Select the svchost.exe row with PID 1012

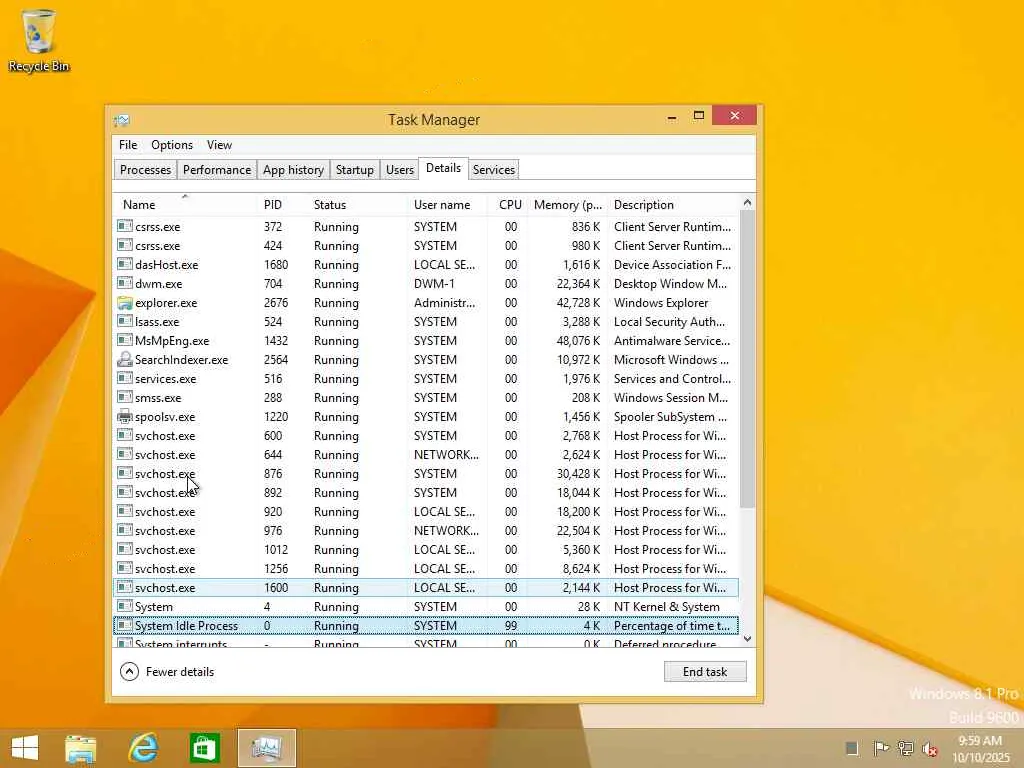426,549
